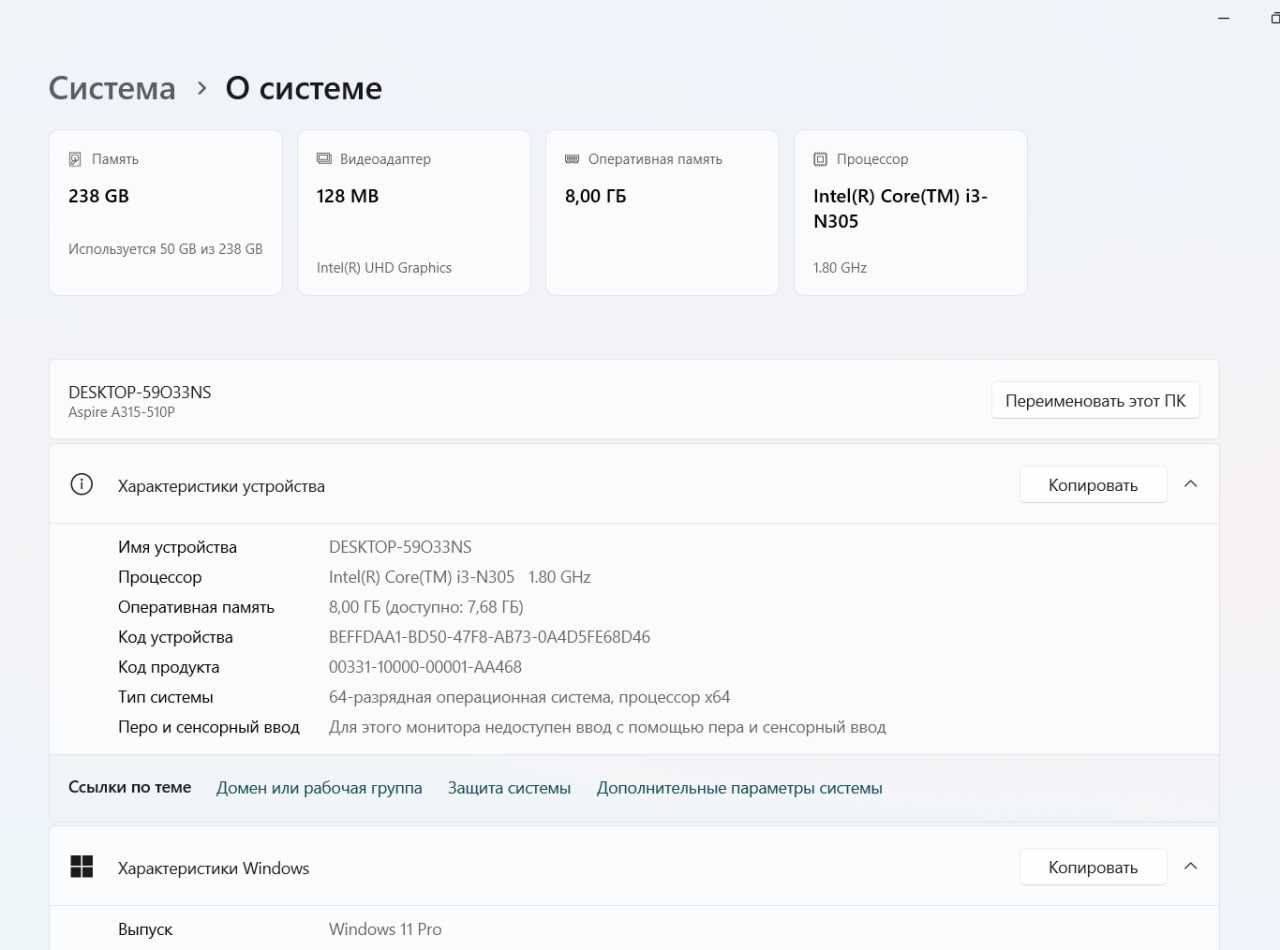
Task: Click the Код устройства label
Action: pos(175,637)
